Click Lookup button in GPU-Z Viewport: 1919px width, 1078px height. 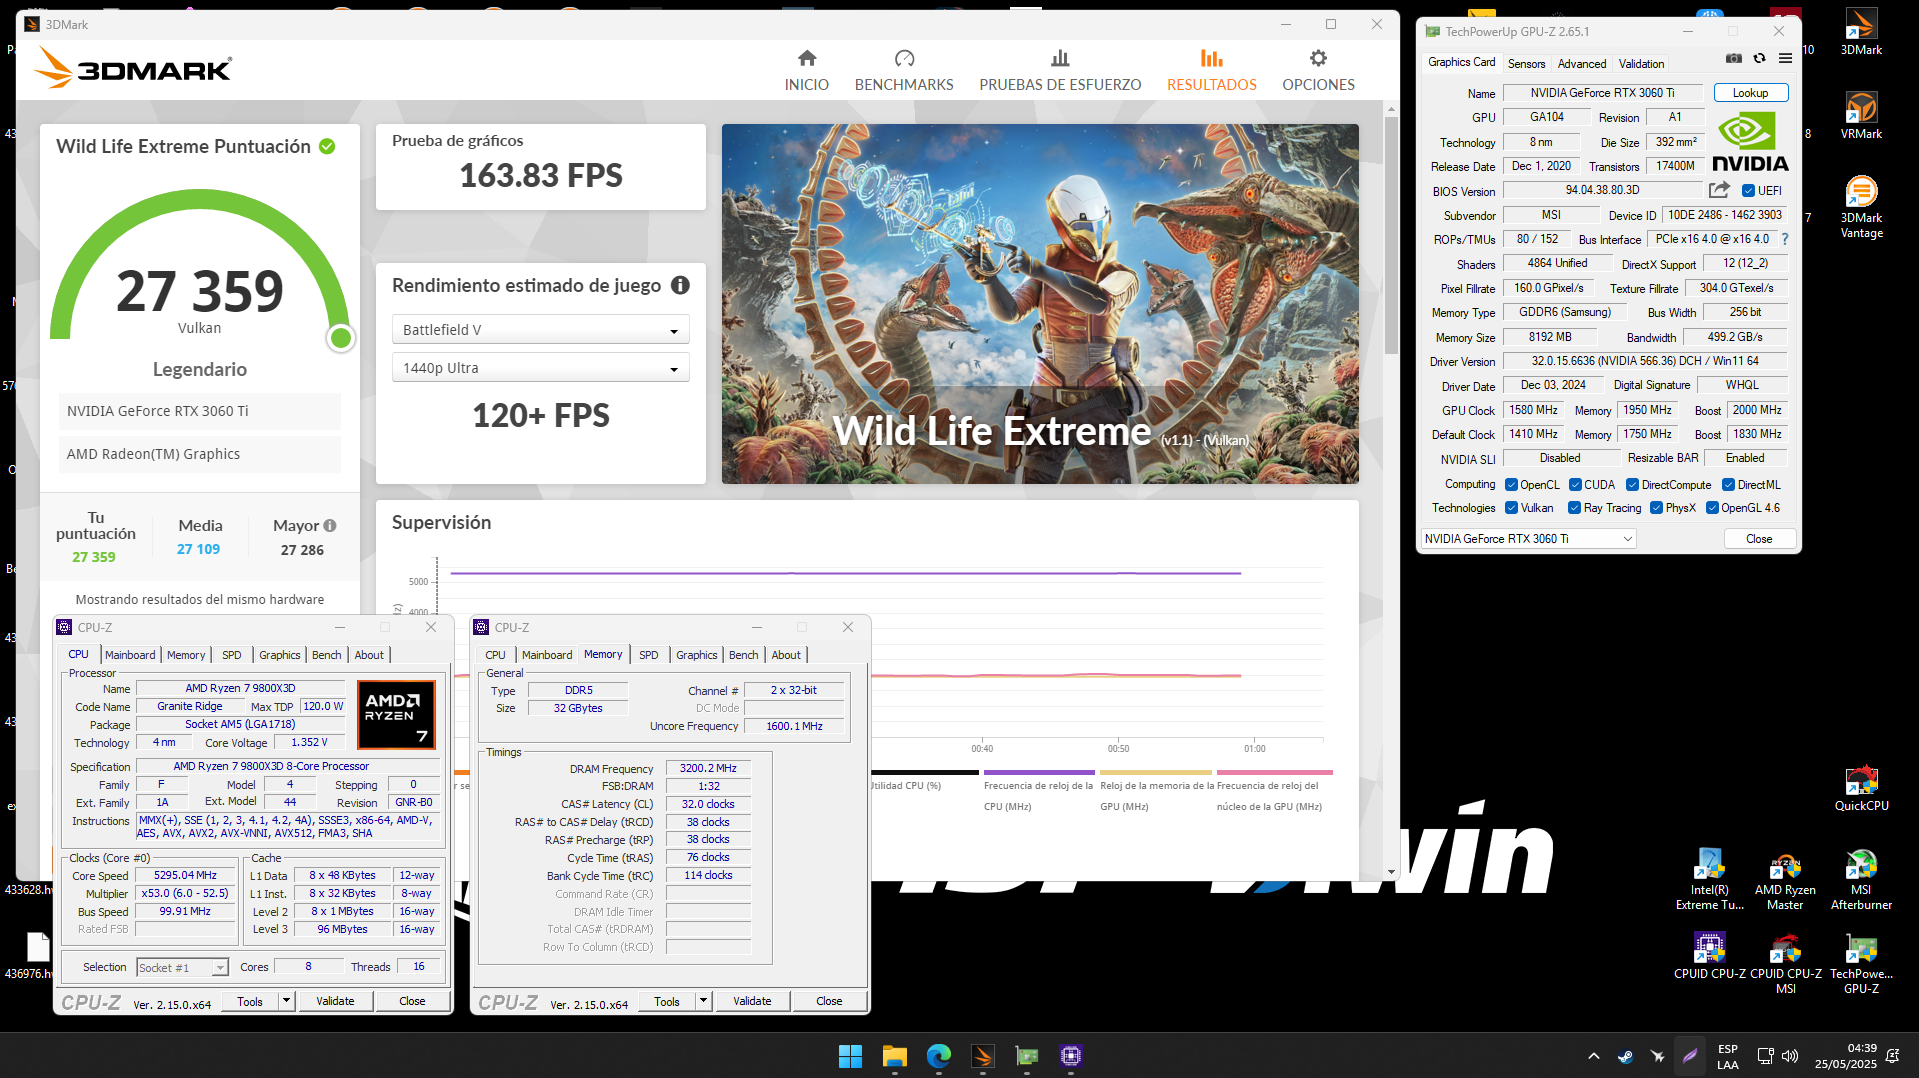(1750, 93)
